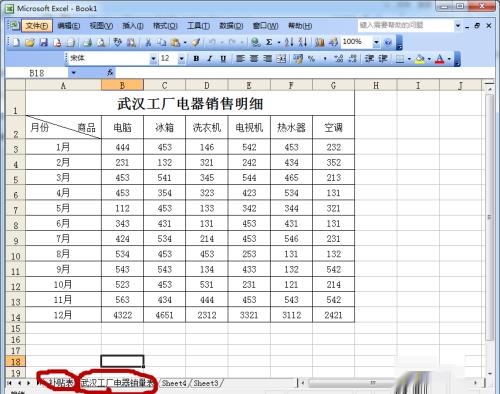
Task: Click the Format Painter brush icon
Action: pos(196,42)
